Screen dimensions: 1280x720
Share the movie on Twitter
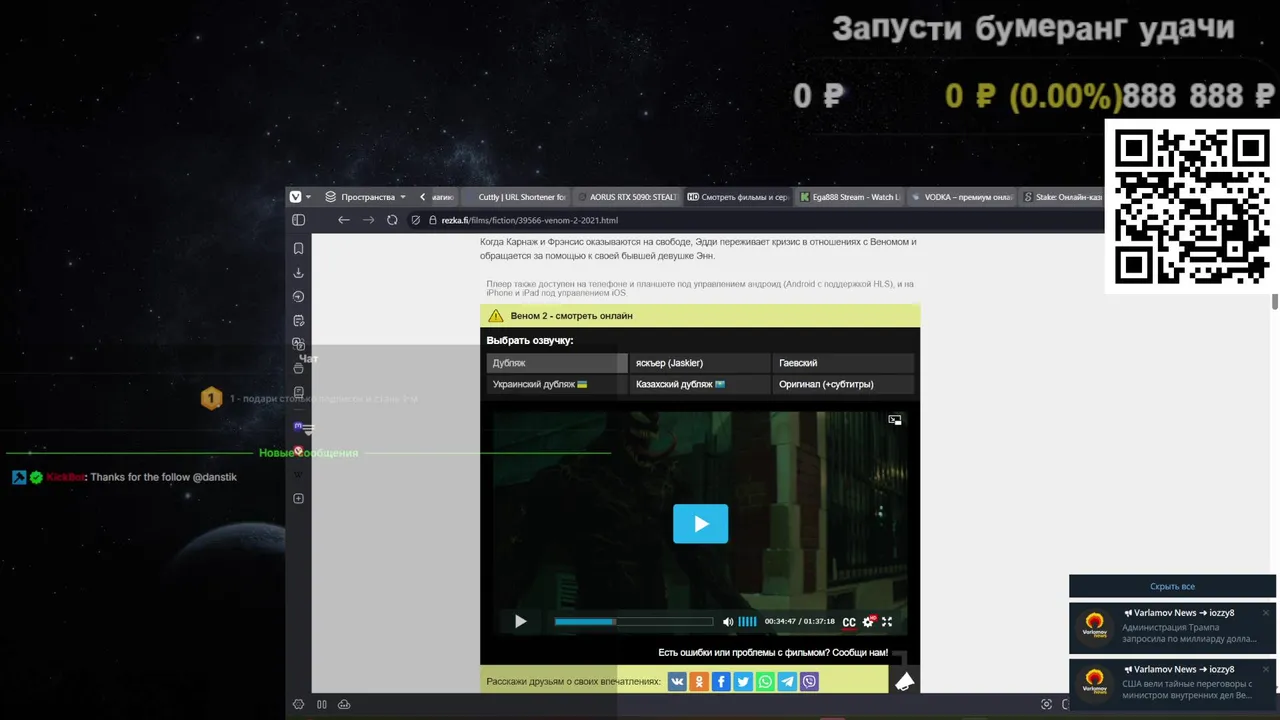[x=743, y=682]
